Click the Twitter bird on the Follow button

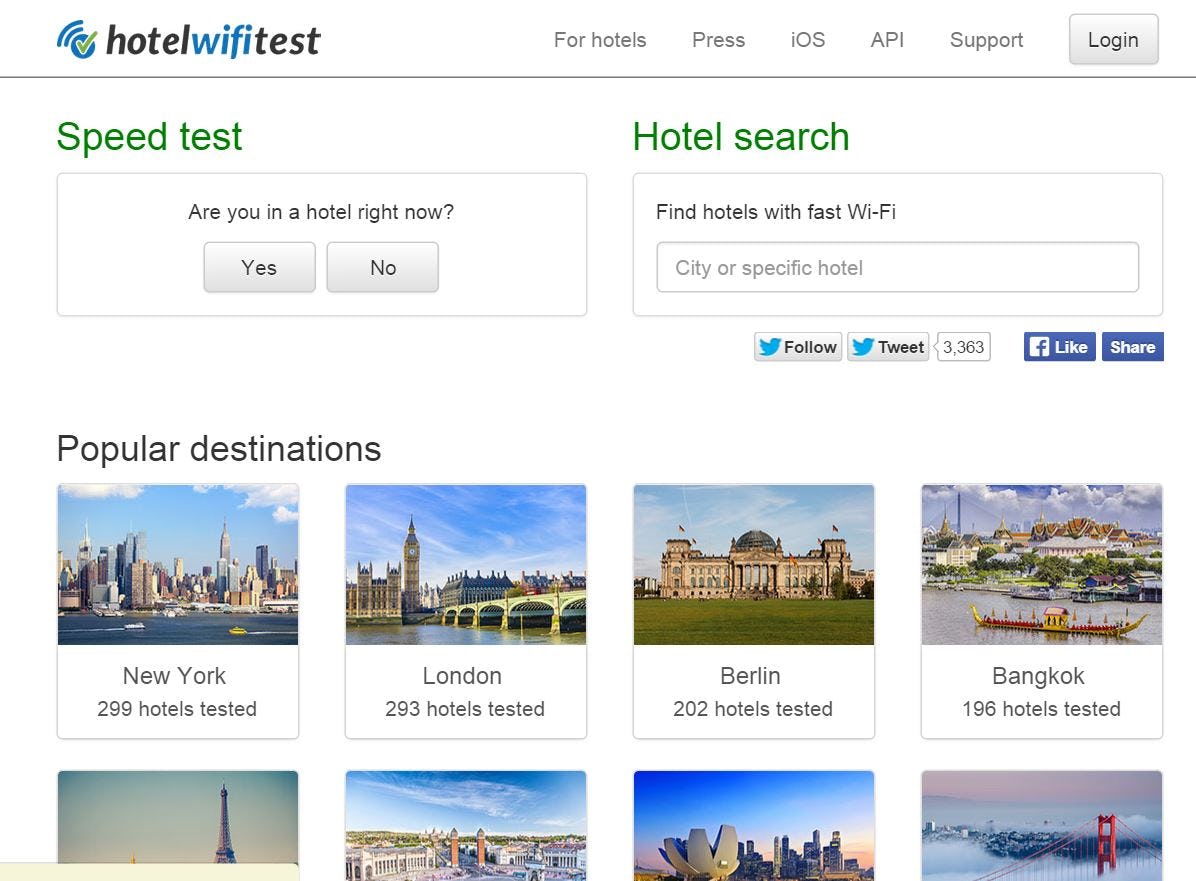point(770,346)
